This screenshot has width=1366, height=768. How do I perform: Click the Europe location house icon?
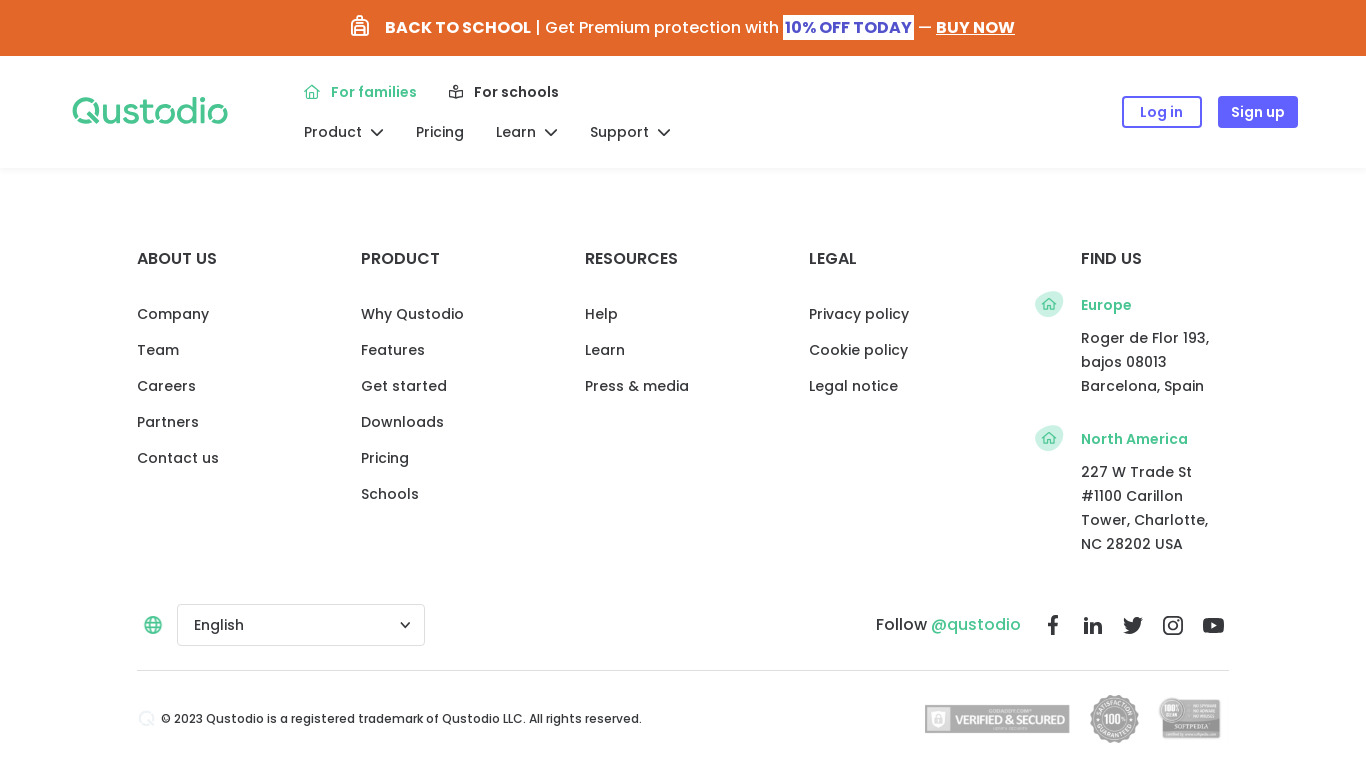click(1049, 304)
